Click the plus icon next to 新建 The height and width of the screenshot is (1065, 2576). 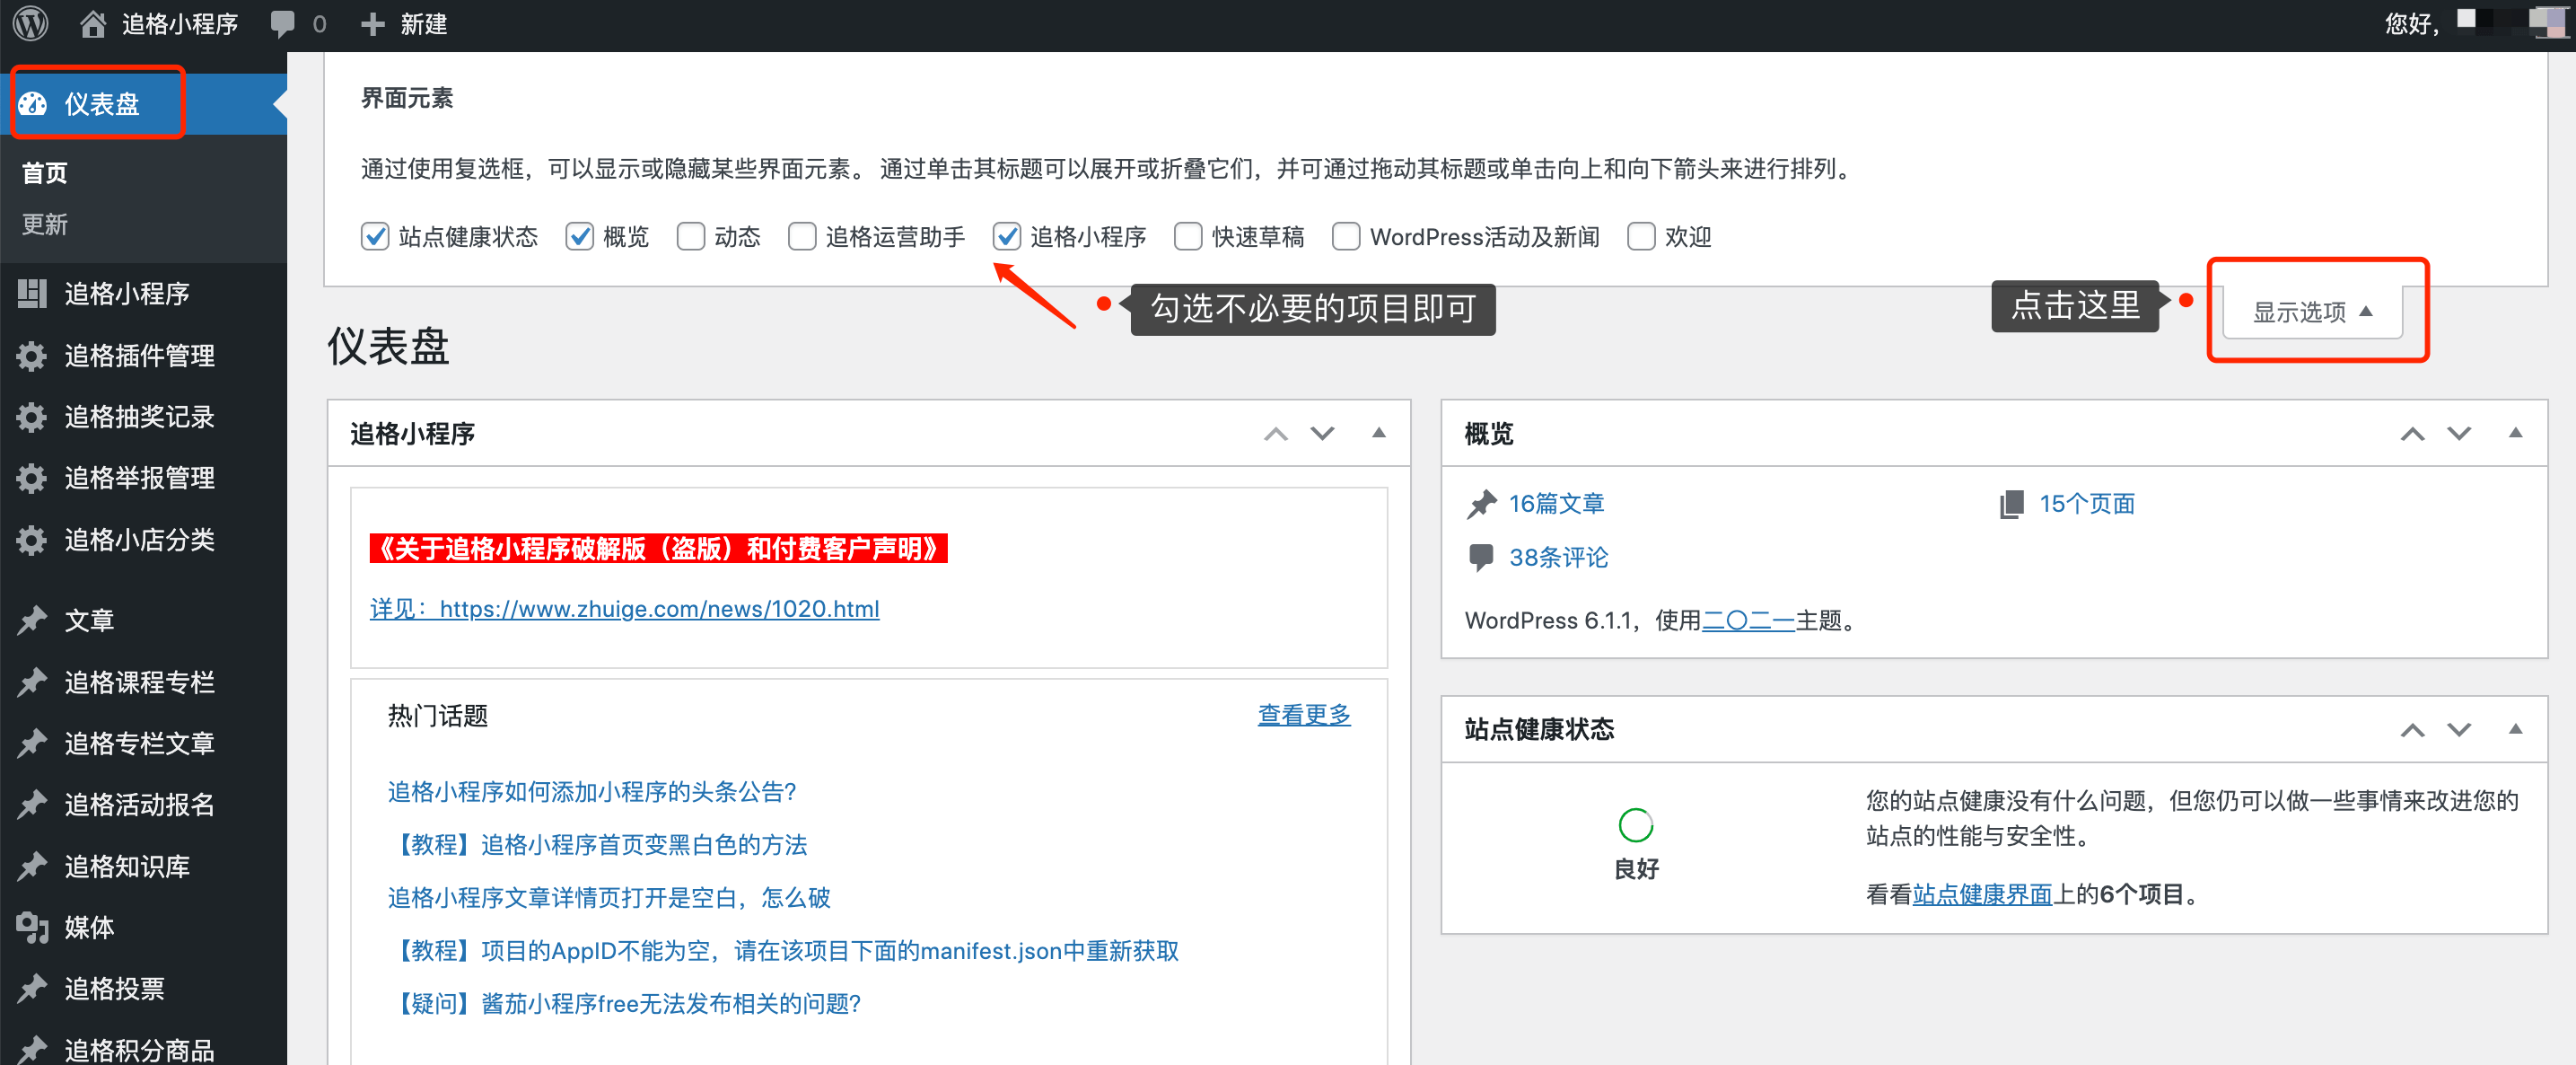point(372,24)
